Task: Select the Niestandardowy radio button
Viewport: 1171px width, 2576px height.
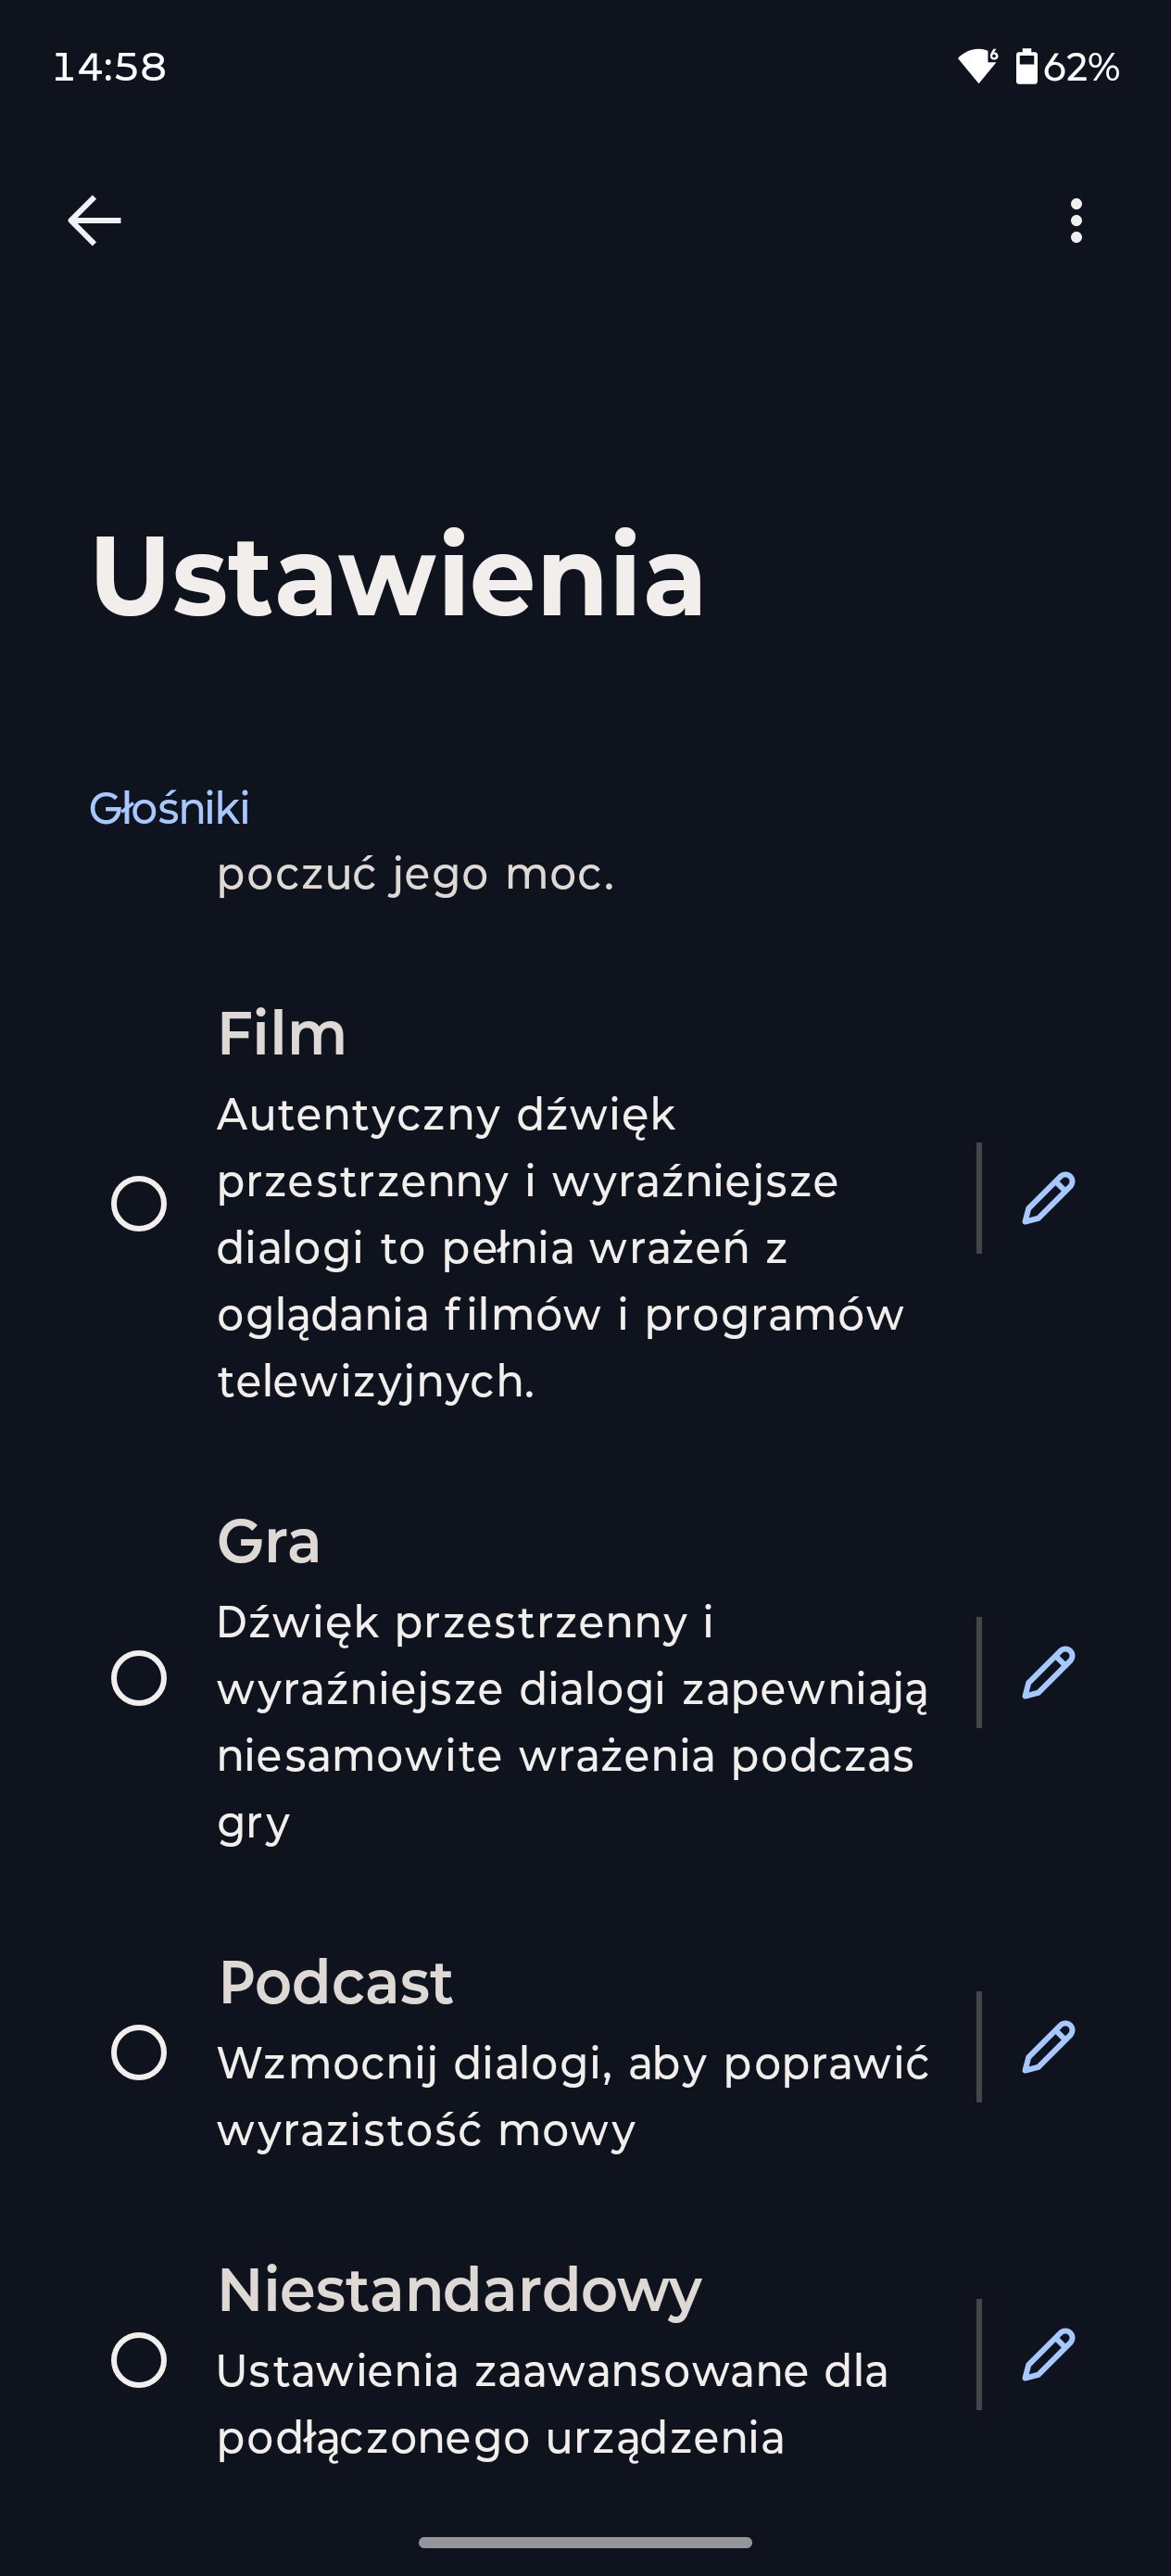Action: tap(139, 2360)
